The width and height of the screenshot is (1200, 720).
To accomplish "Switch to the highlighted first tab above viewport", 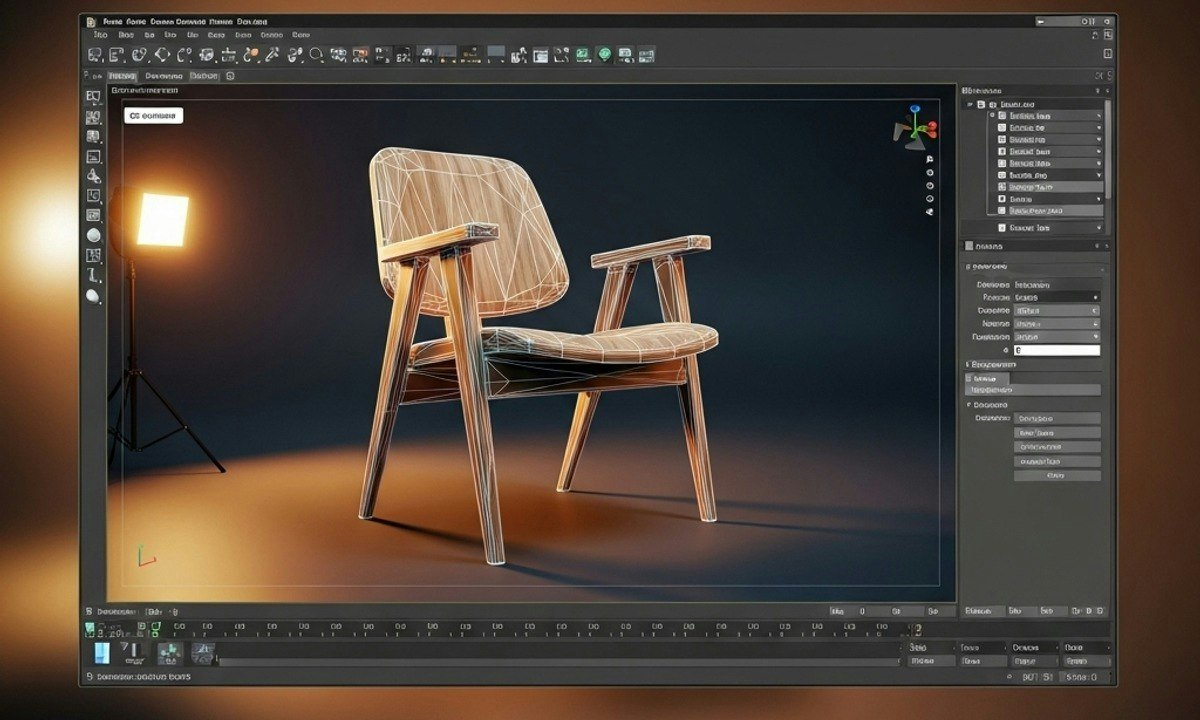I will [121, 76].
